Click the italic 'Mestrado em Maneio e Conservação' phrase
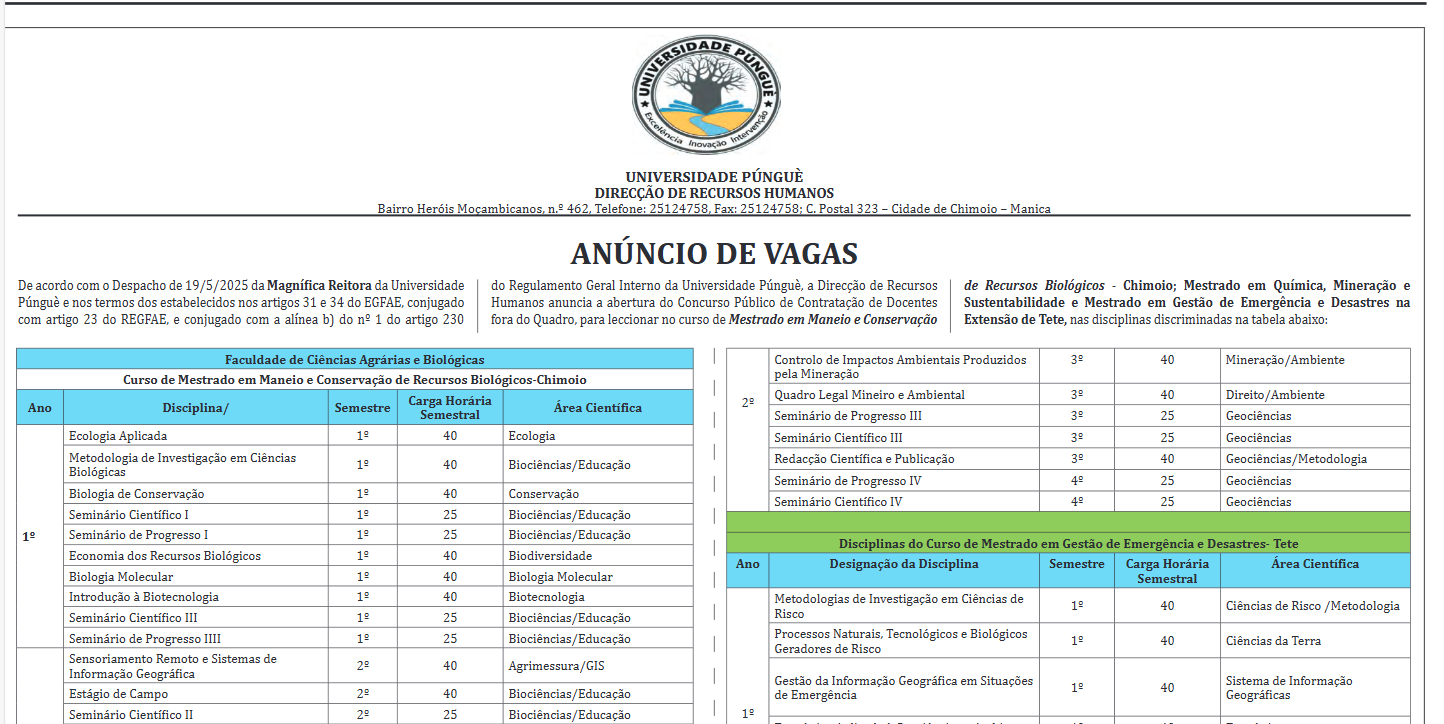This screenshot has width=1444, height=724. 833,320
